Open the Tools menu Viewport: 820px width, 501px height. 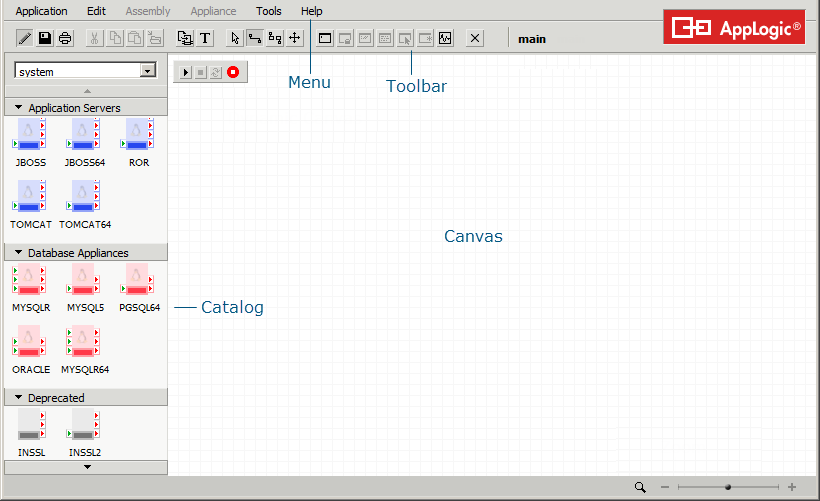(x=269, y=11)
